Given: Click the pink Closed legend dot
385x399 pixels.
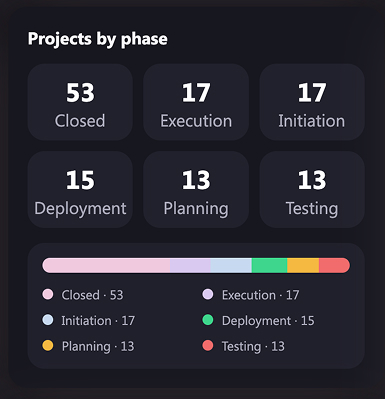Looking at the screenshot, I should coord(48,294).
